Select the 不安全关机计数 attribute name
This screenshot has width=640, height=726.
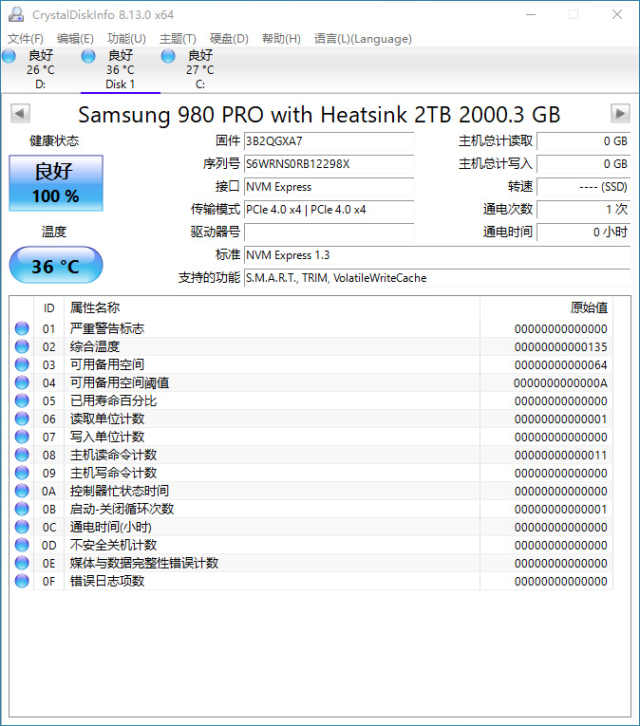(113, 545)
